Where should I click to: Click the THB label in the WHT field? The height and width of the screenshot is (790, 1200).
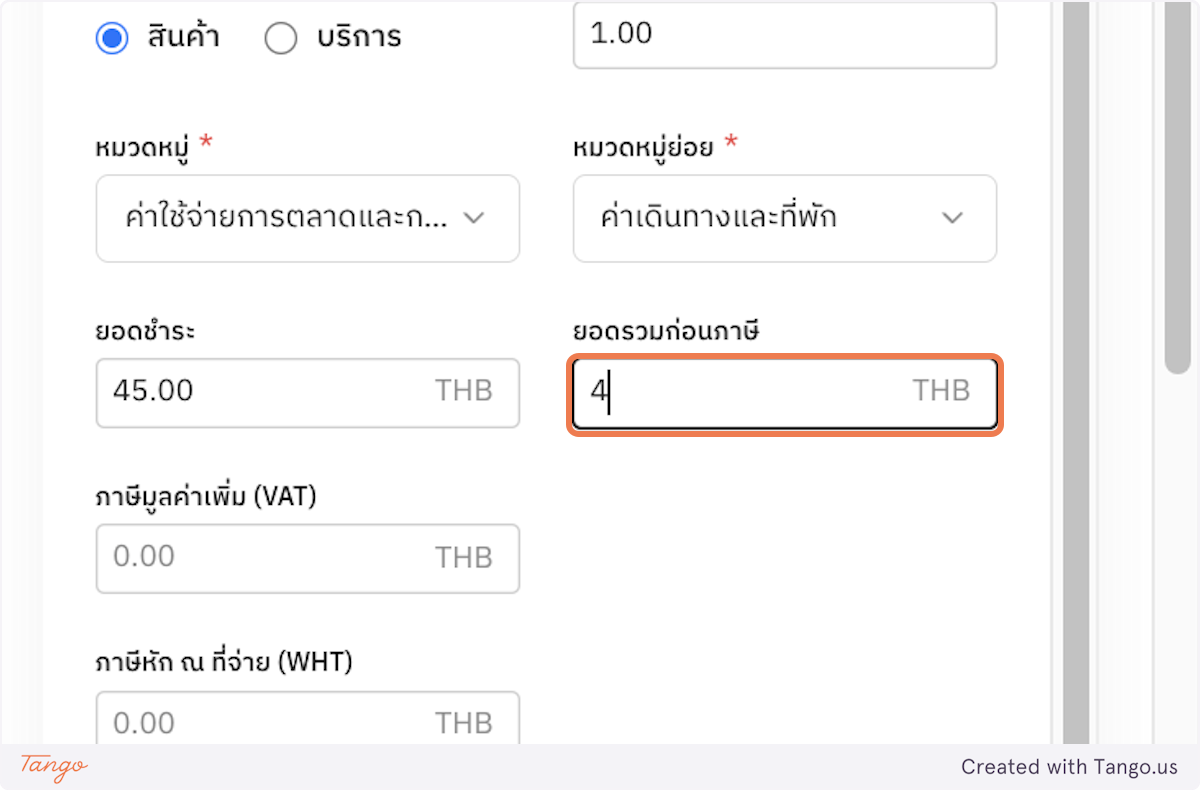[464, 722]
